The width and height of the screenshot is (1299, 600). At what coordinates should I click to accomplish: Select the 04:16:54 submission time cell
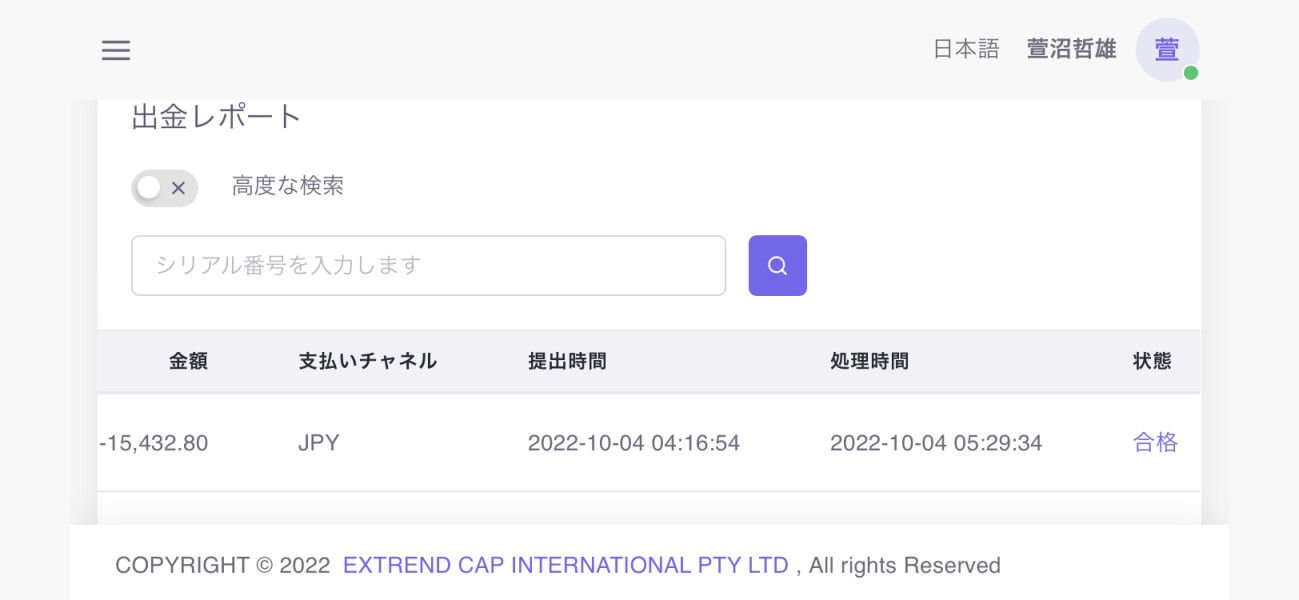pos(634,443)
